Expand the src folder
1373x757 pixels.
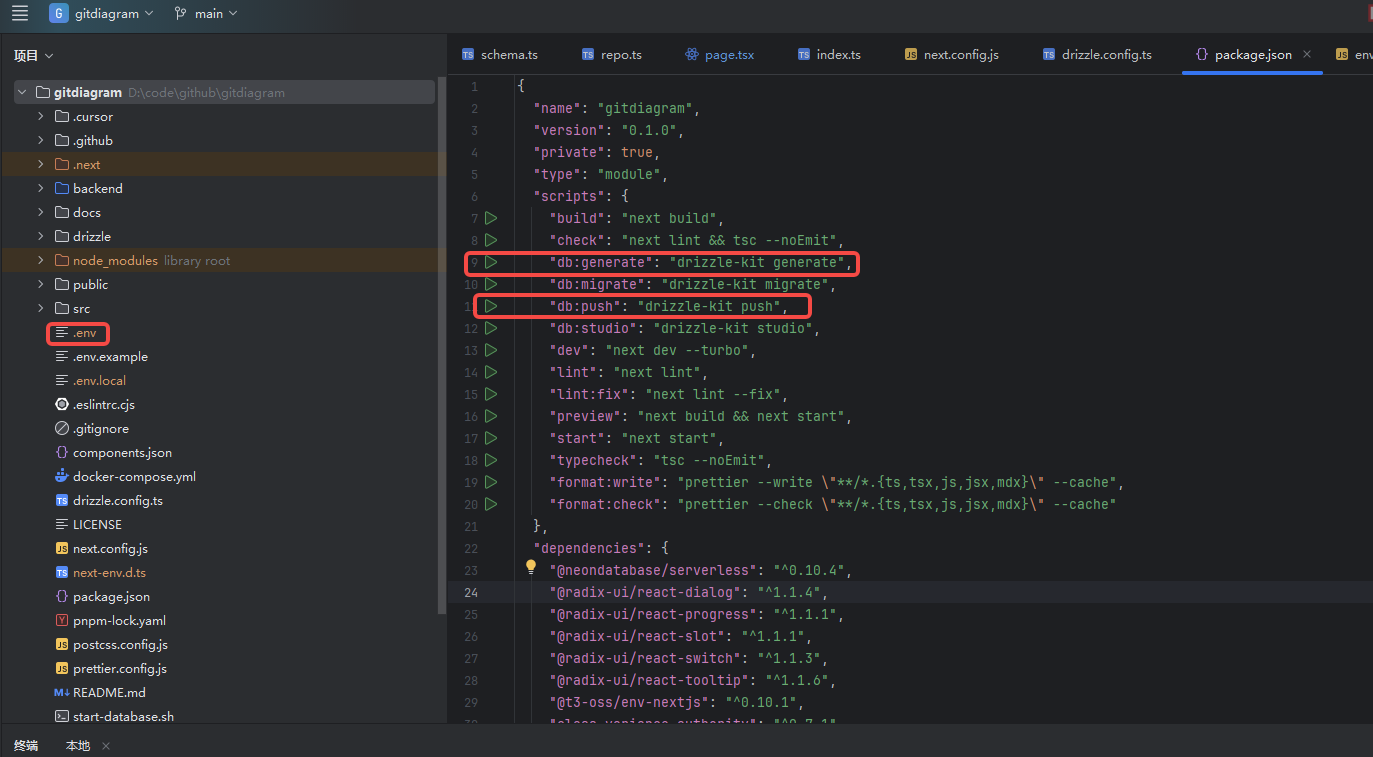(x=41, y=308)
